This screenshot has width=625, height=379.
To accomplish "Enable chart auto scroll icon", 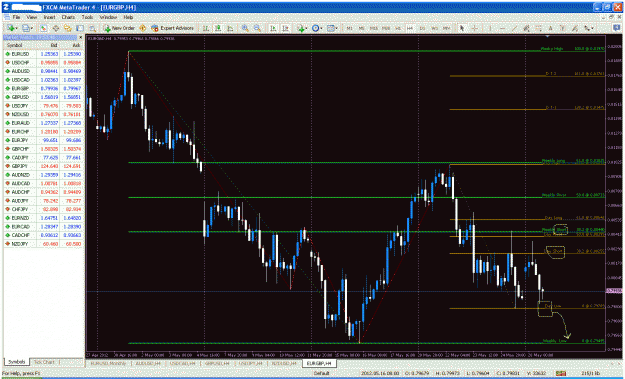I will pyautogui.click(x=273, y=28).
